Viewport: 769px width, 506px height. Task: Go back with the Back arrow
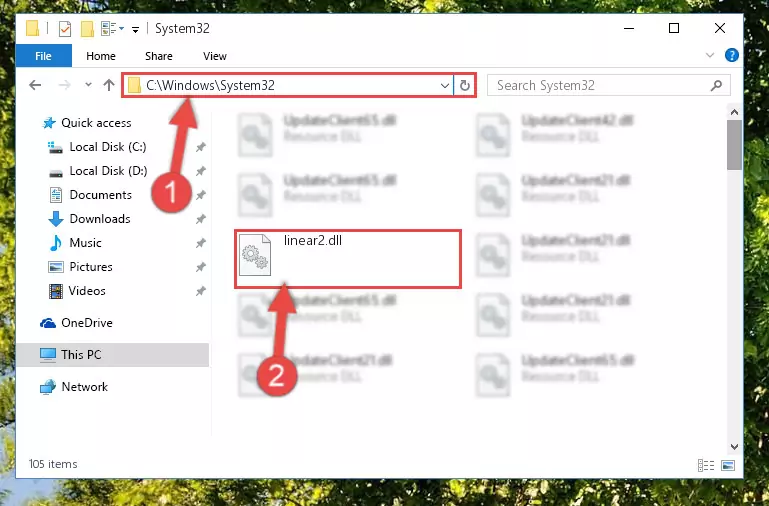pyautogui.click(x=35, y=85)
